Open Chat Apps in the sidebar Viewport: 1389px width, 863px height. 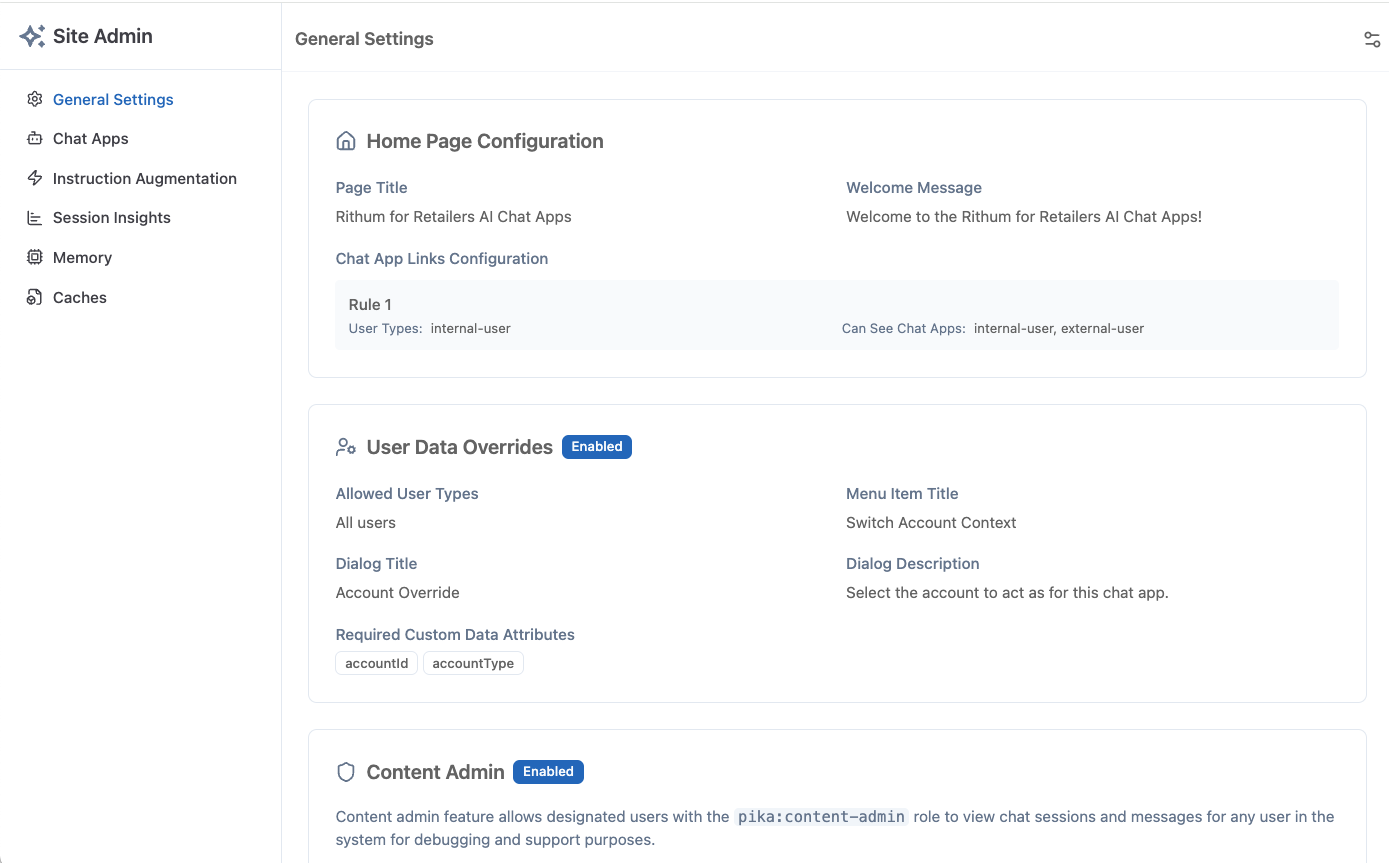tap(91, 139)
